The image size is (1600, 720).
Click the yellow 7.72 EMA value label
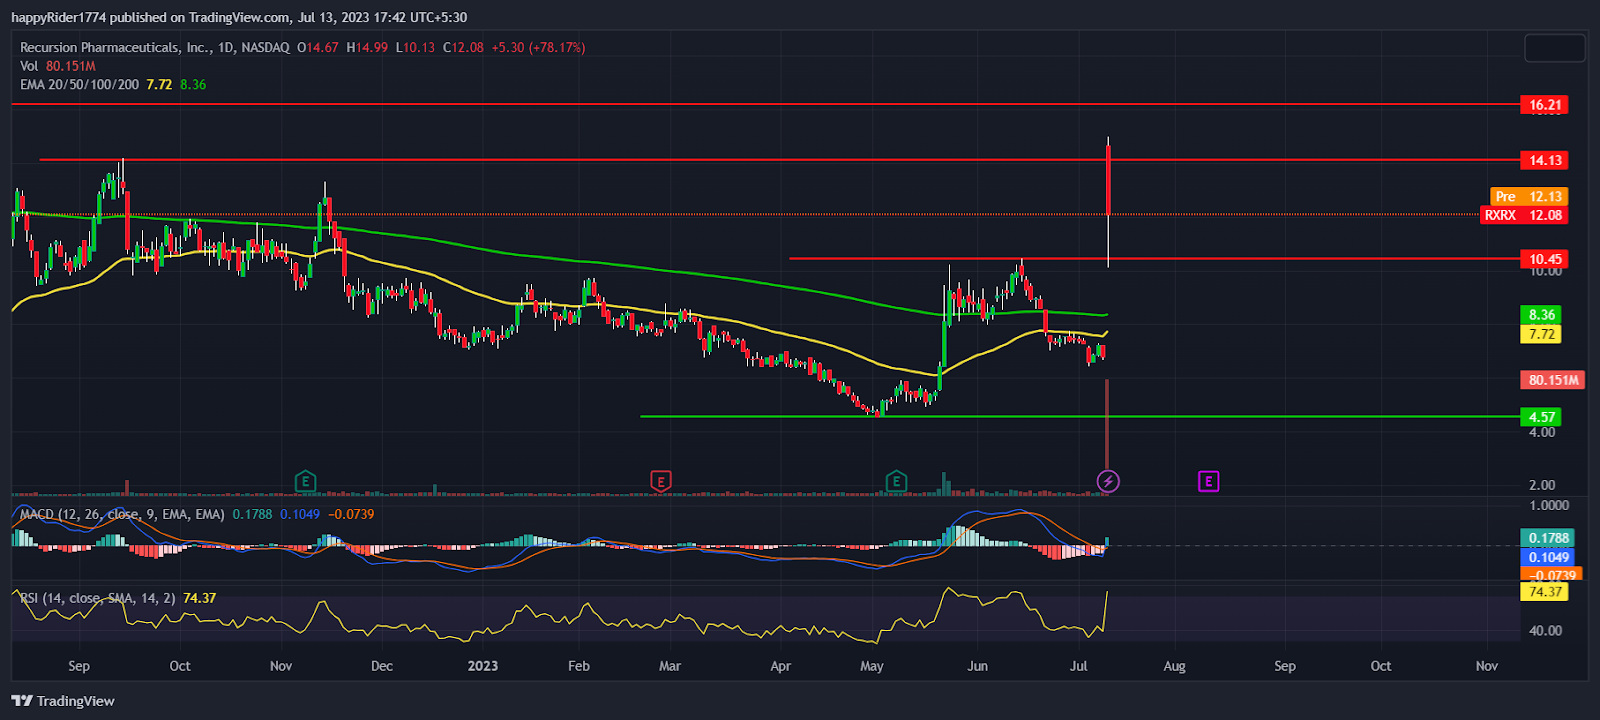click(x=1541, y=334)
